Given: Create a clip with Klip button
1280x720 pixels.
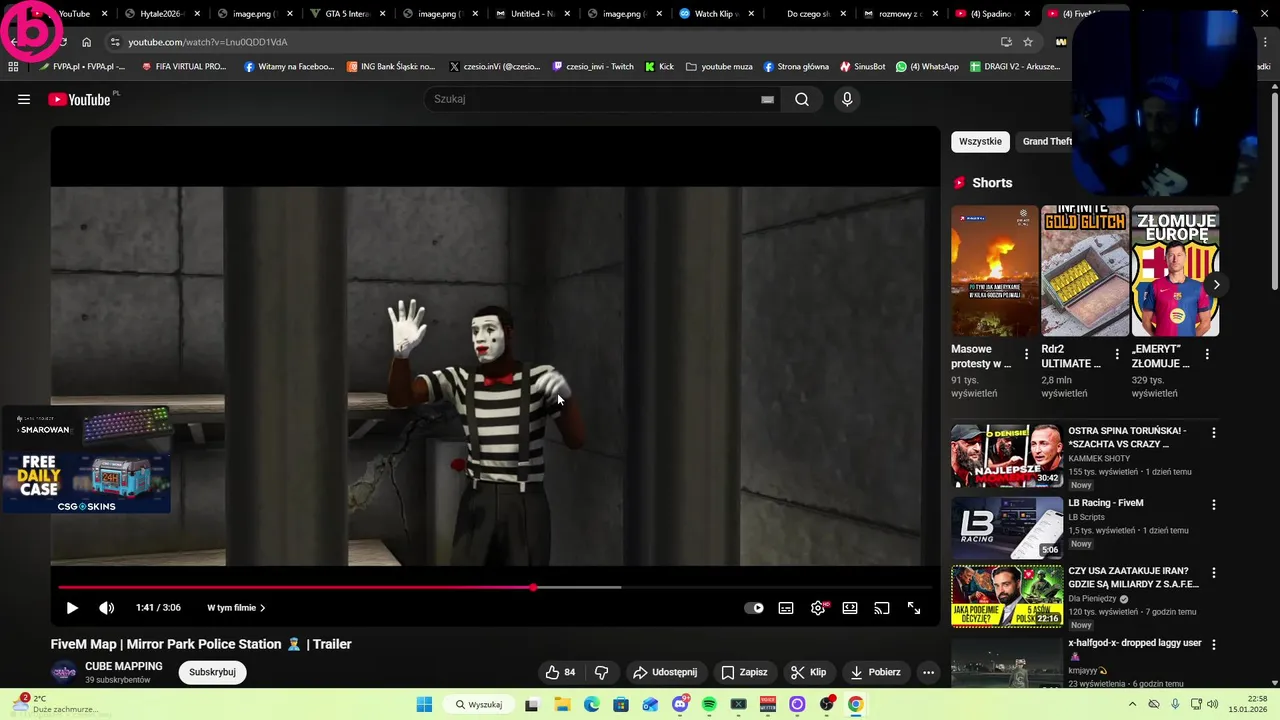Looking at the screenshot, I should click(x=808, y=672).
